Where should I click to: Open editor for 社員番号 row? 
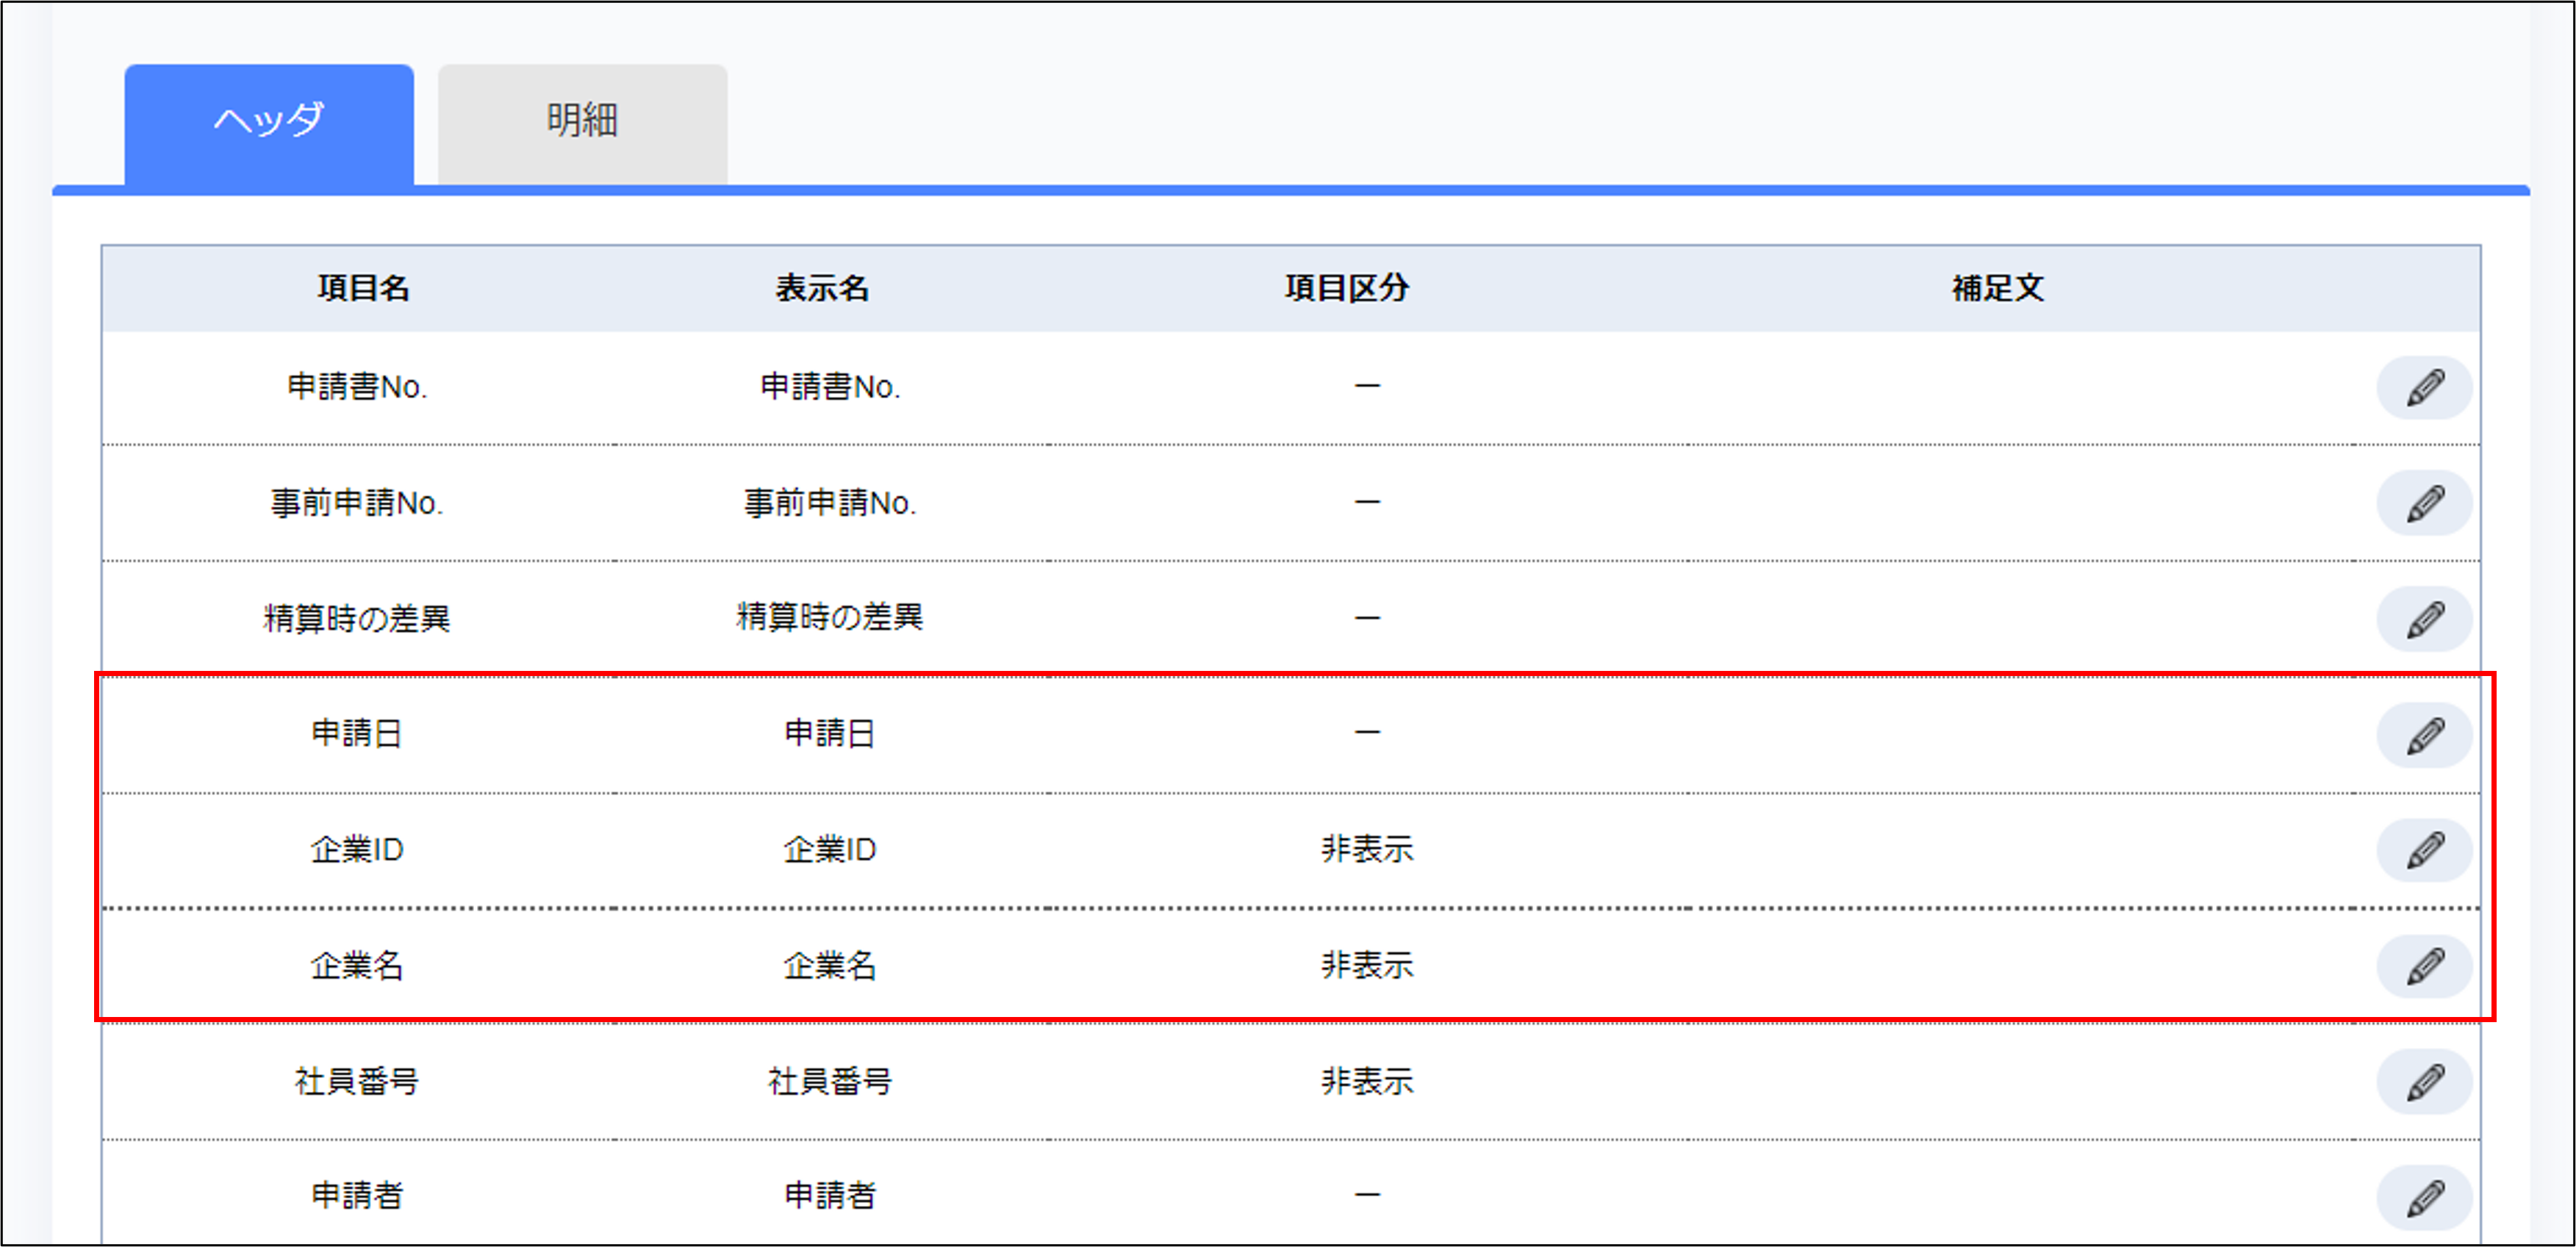click(x=2423, y=1081)
